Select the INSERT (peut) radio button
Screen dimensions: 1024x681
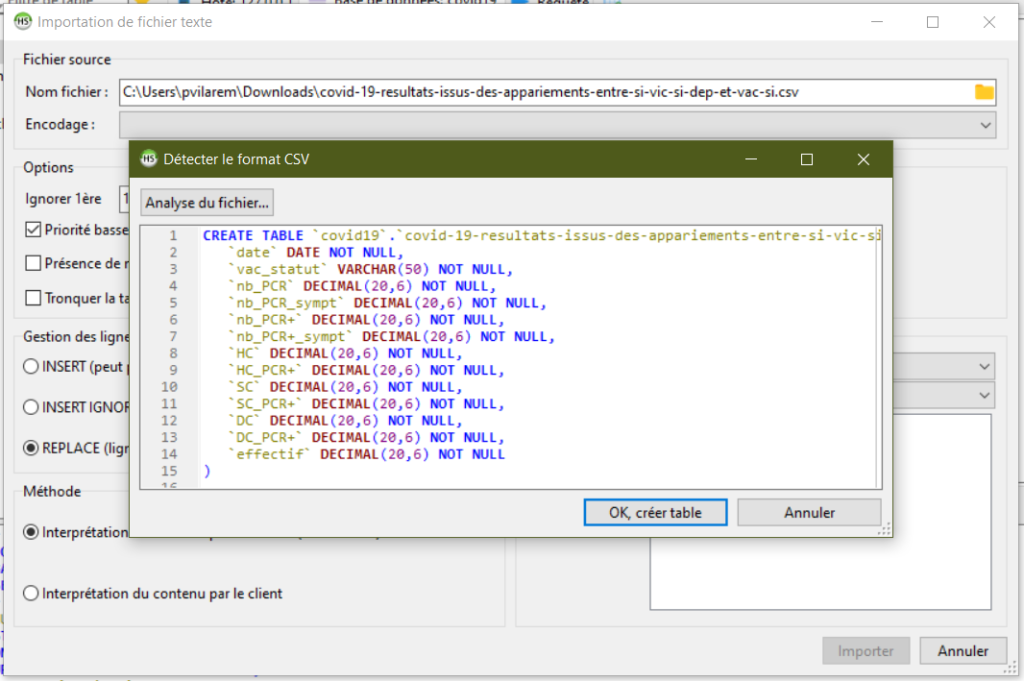[31, 366]
